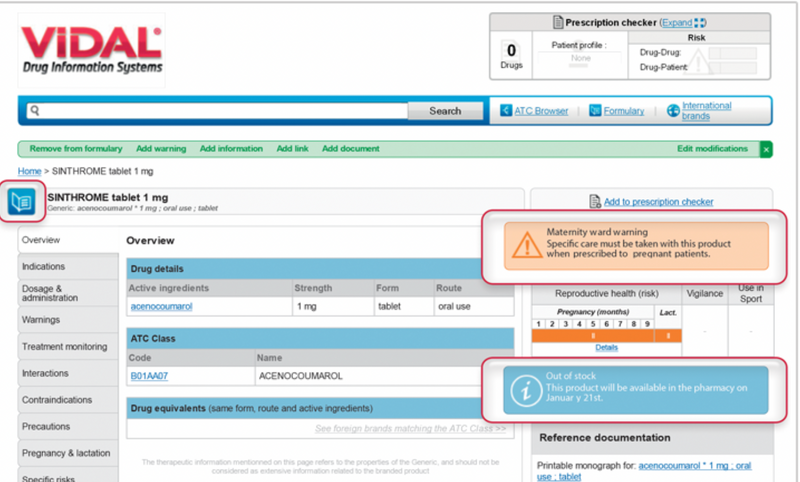Open the monograph book icon beside SINTHROME
Viewport: 800px width, 482px height.
tap(21, 201)
